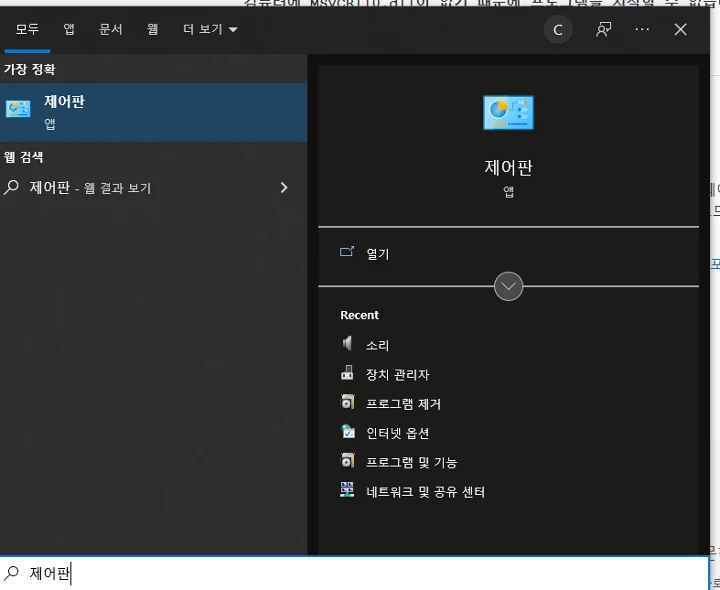The width and height of the screenshot is (720, 590).
Task: Expand more actions with circular chevron
Action: pos(508,286)
